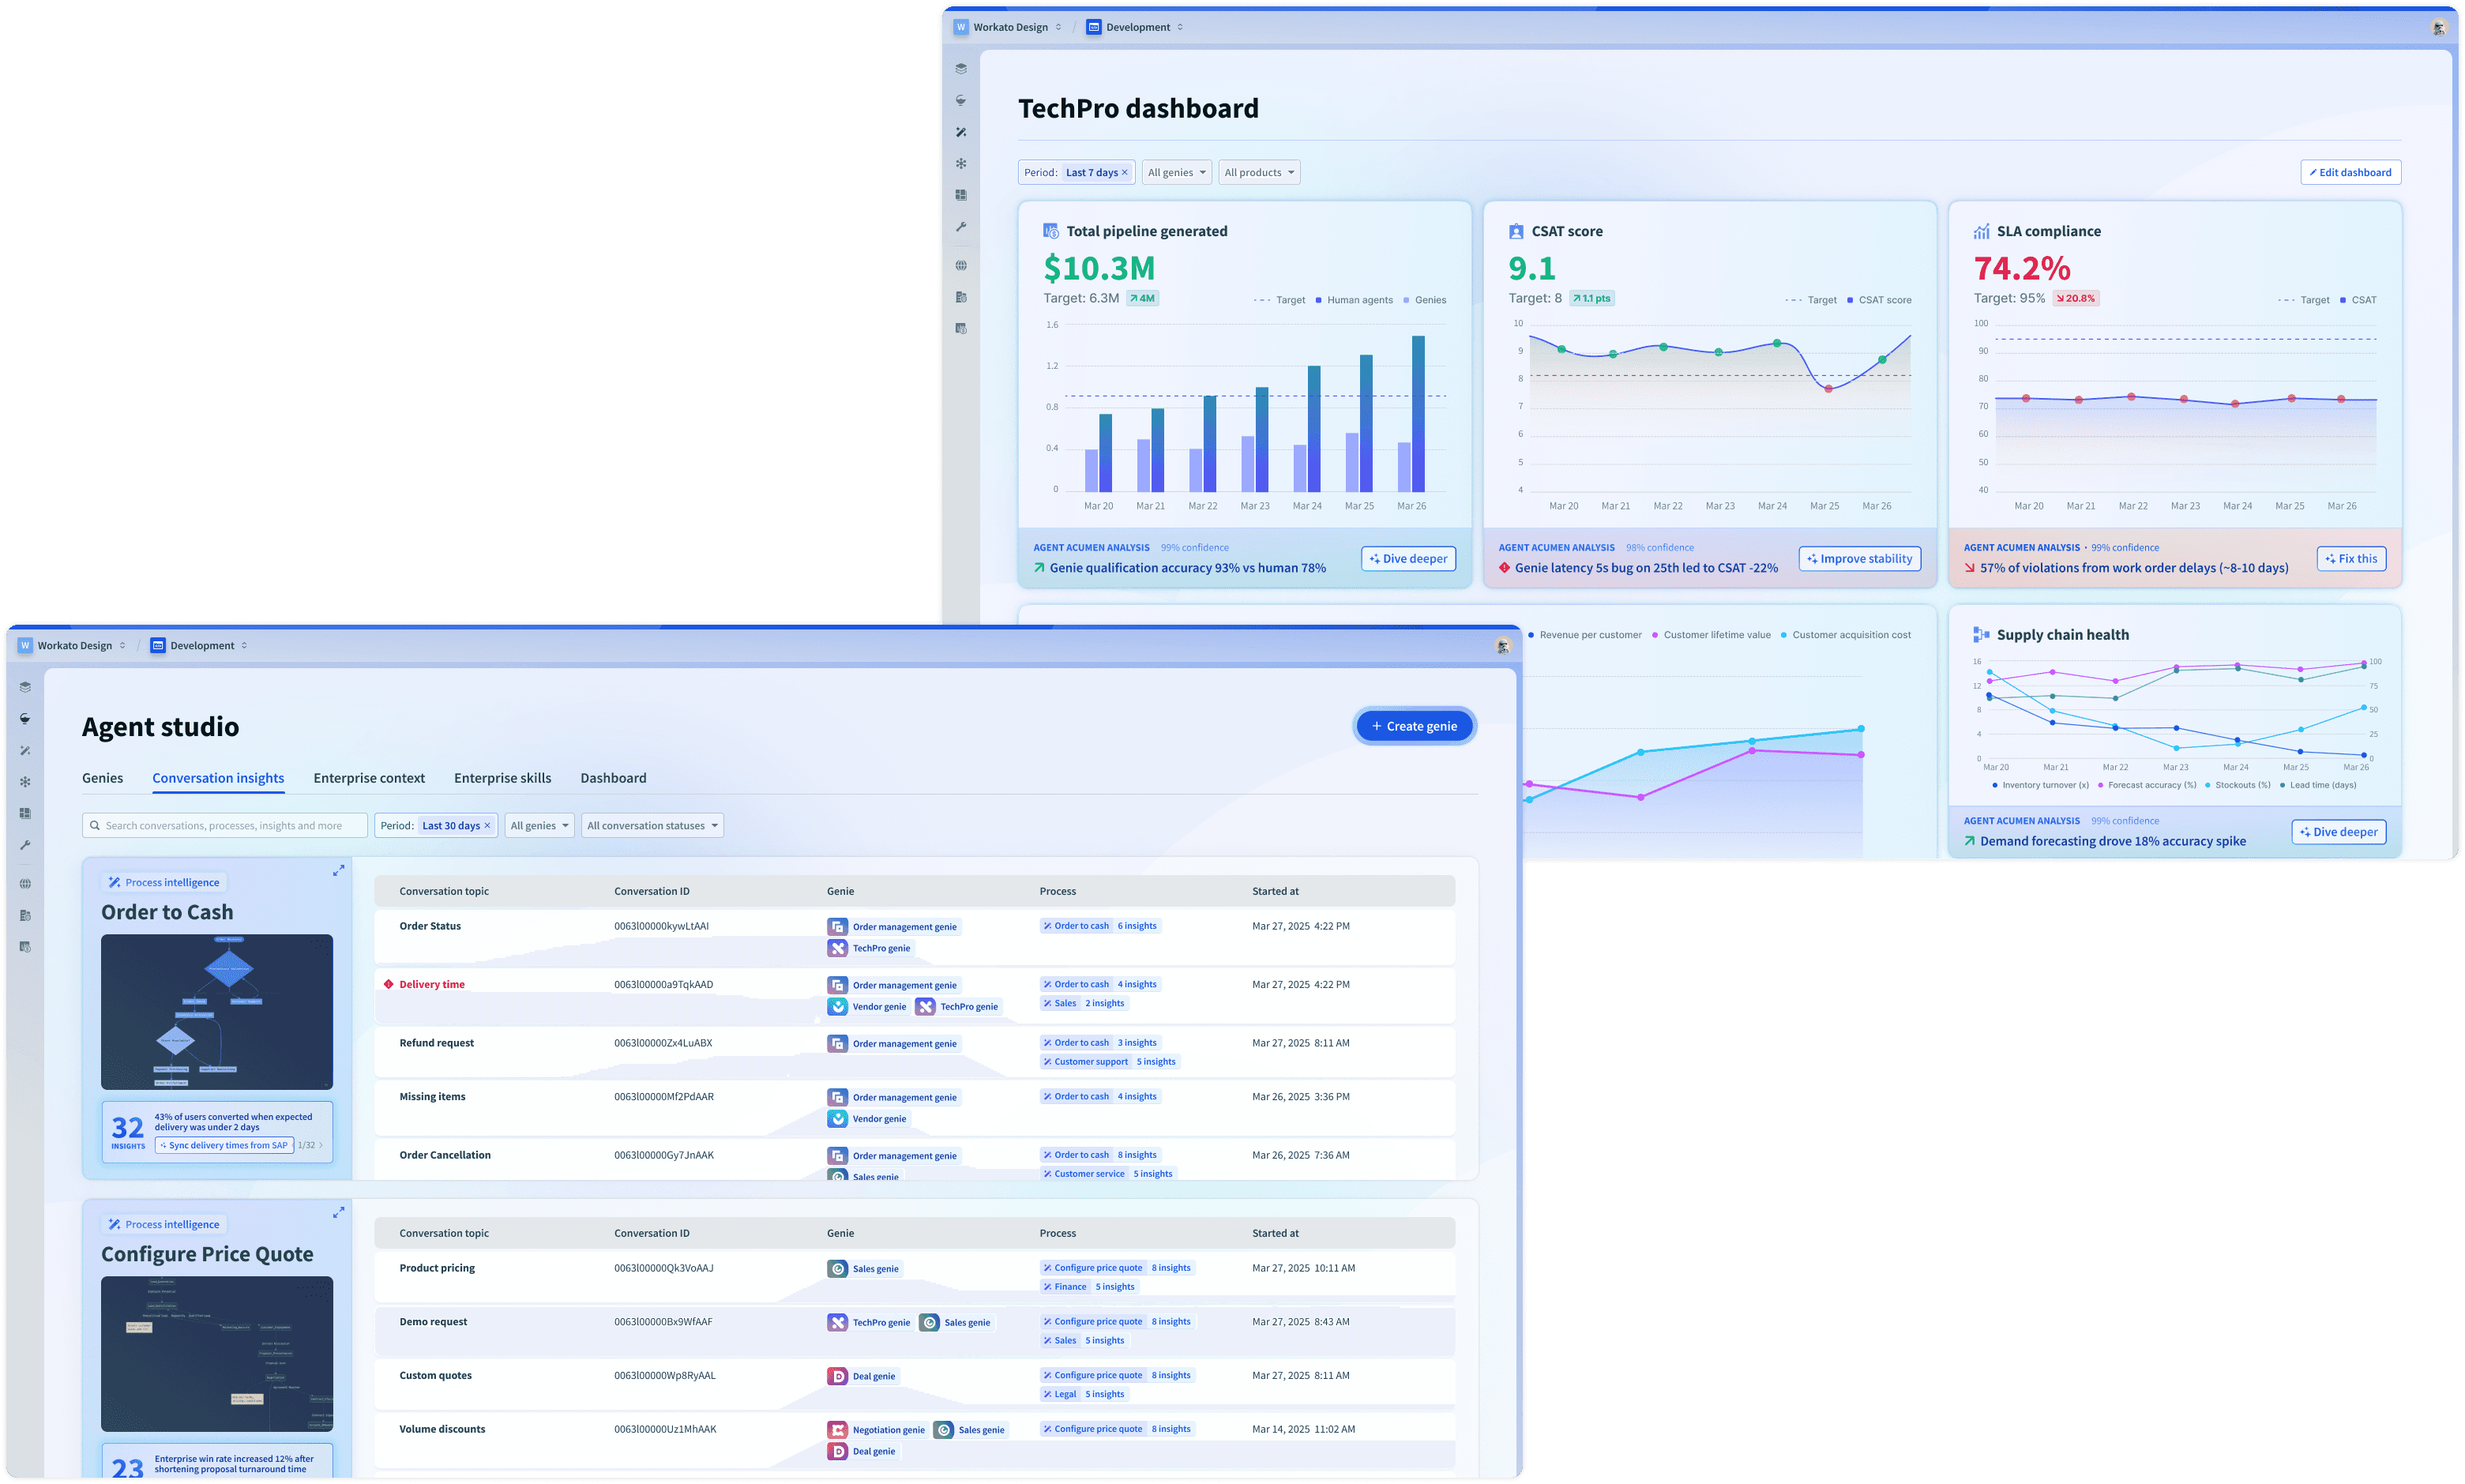Click the Order to Cash flowchart thumbnail
2465x1484 pixels.
point(217,1012)
